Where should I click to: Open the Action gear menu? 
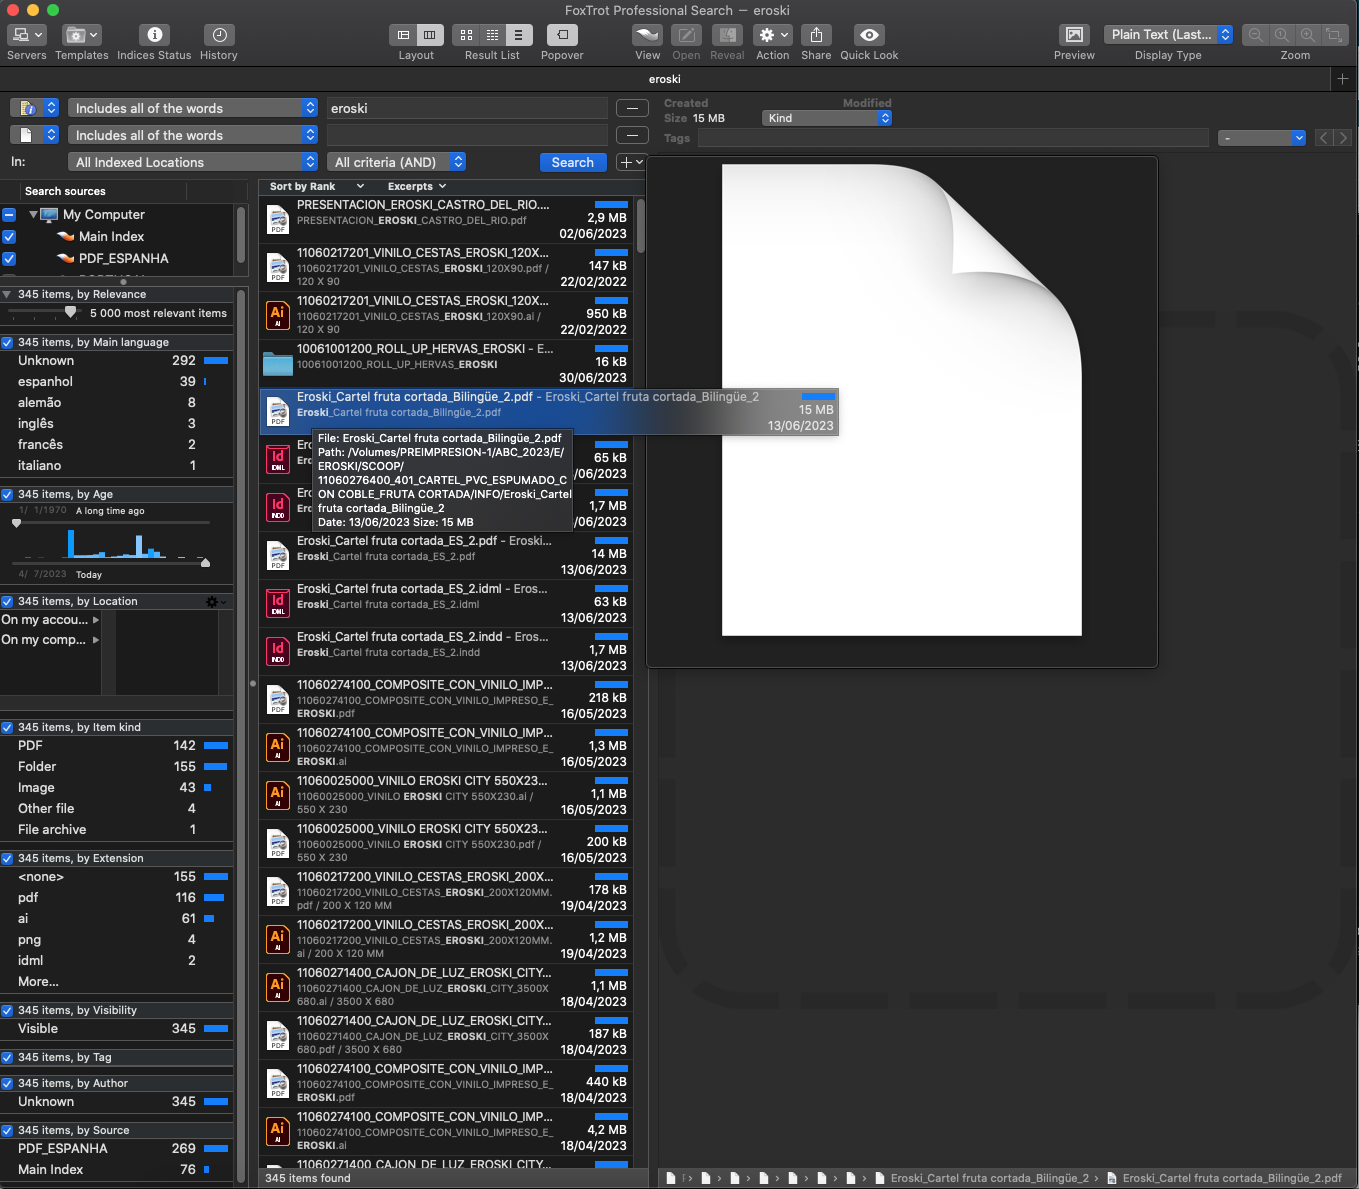tap(773, 35)
